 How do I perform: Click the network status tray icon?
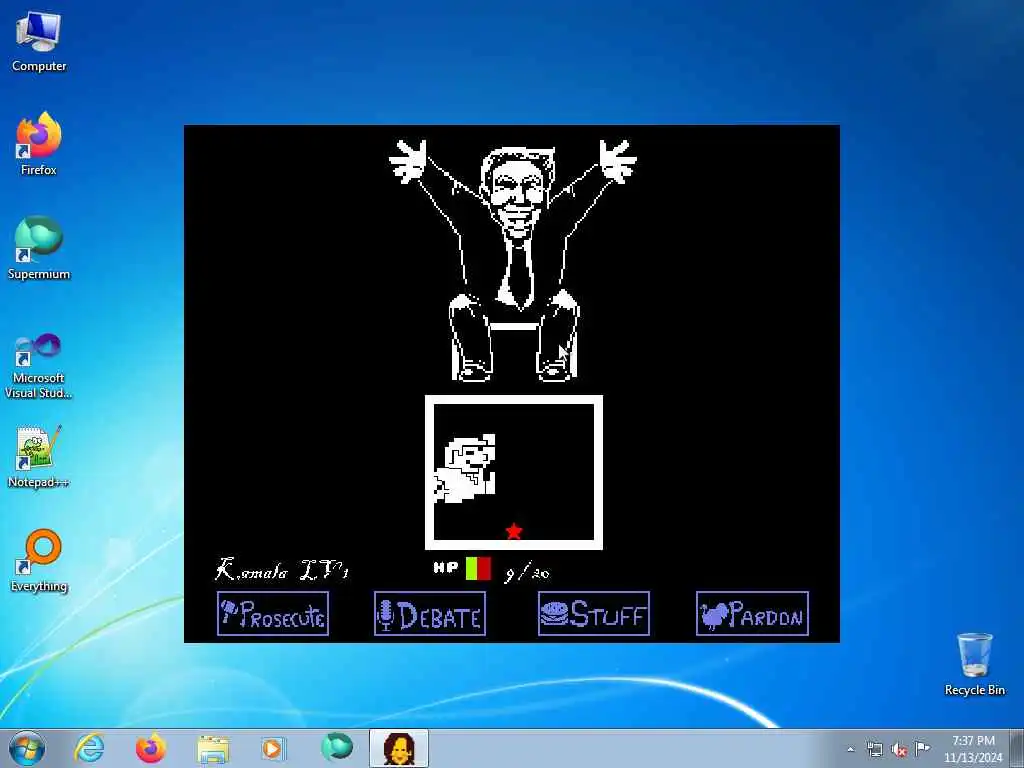(874, 749)
